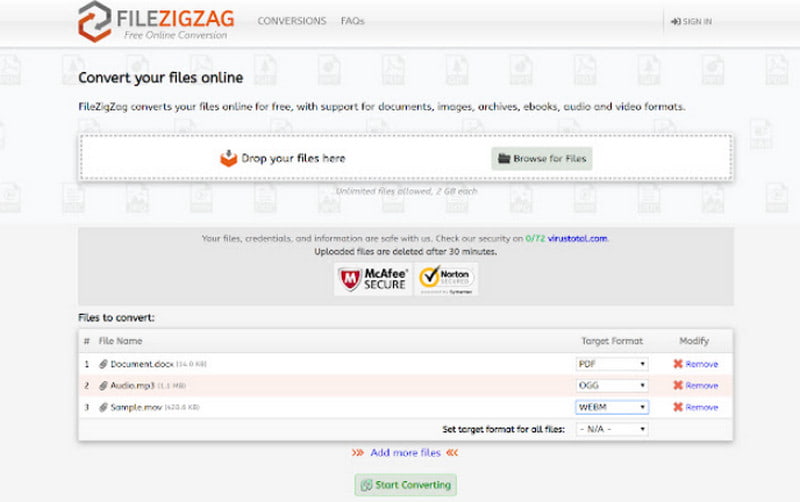This screenshot has height=502, width=800.
Task: Click the McAfee Secure badge
Action: tap(372, 279)
